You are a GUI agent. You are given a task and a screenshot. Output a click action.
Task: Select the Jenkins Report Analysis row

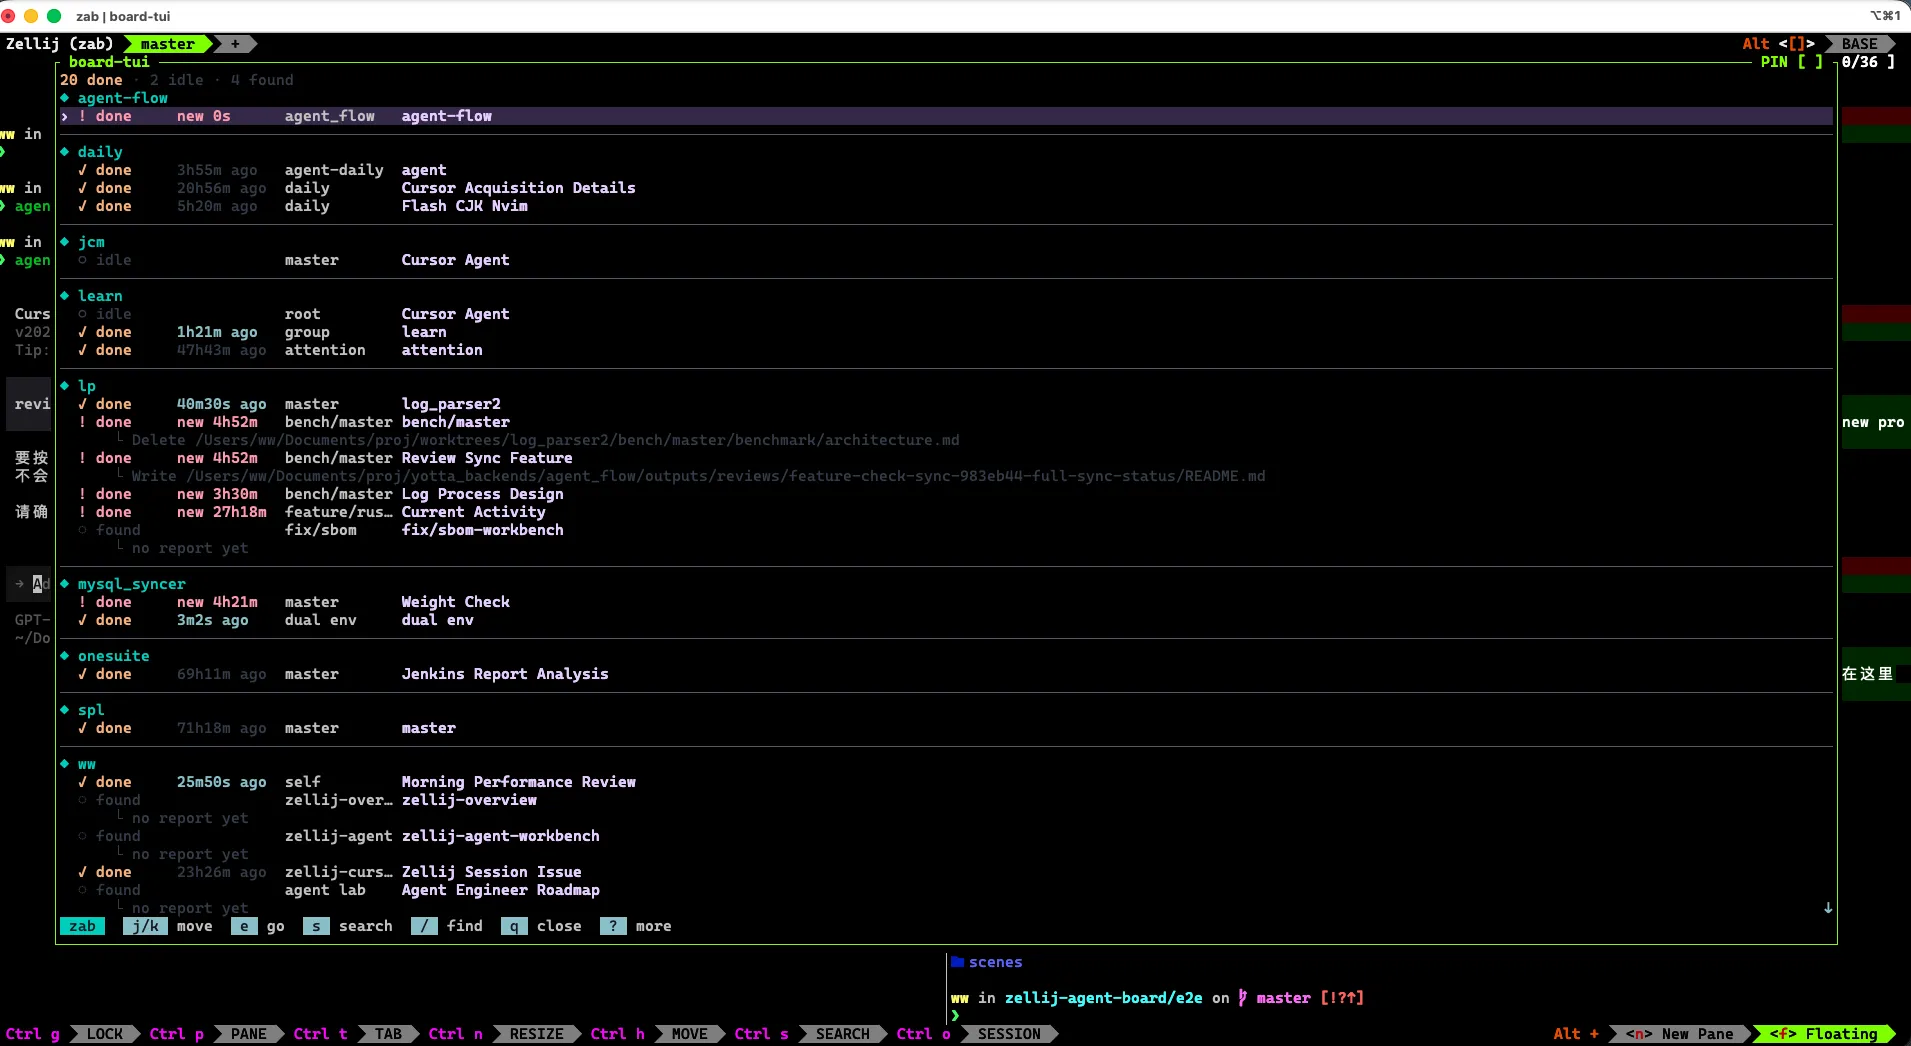tap(946, 674)
